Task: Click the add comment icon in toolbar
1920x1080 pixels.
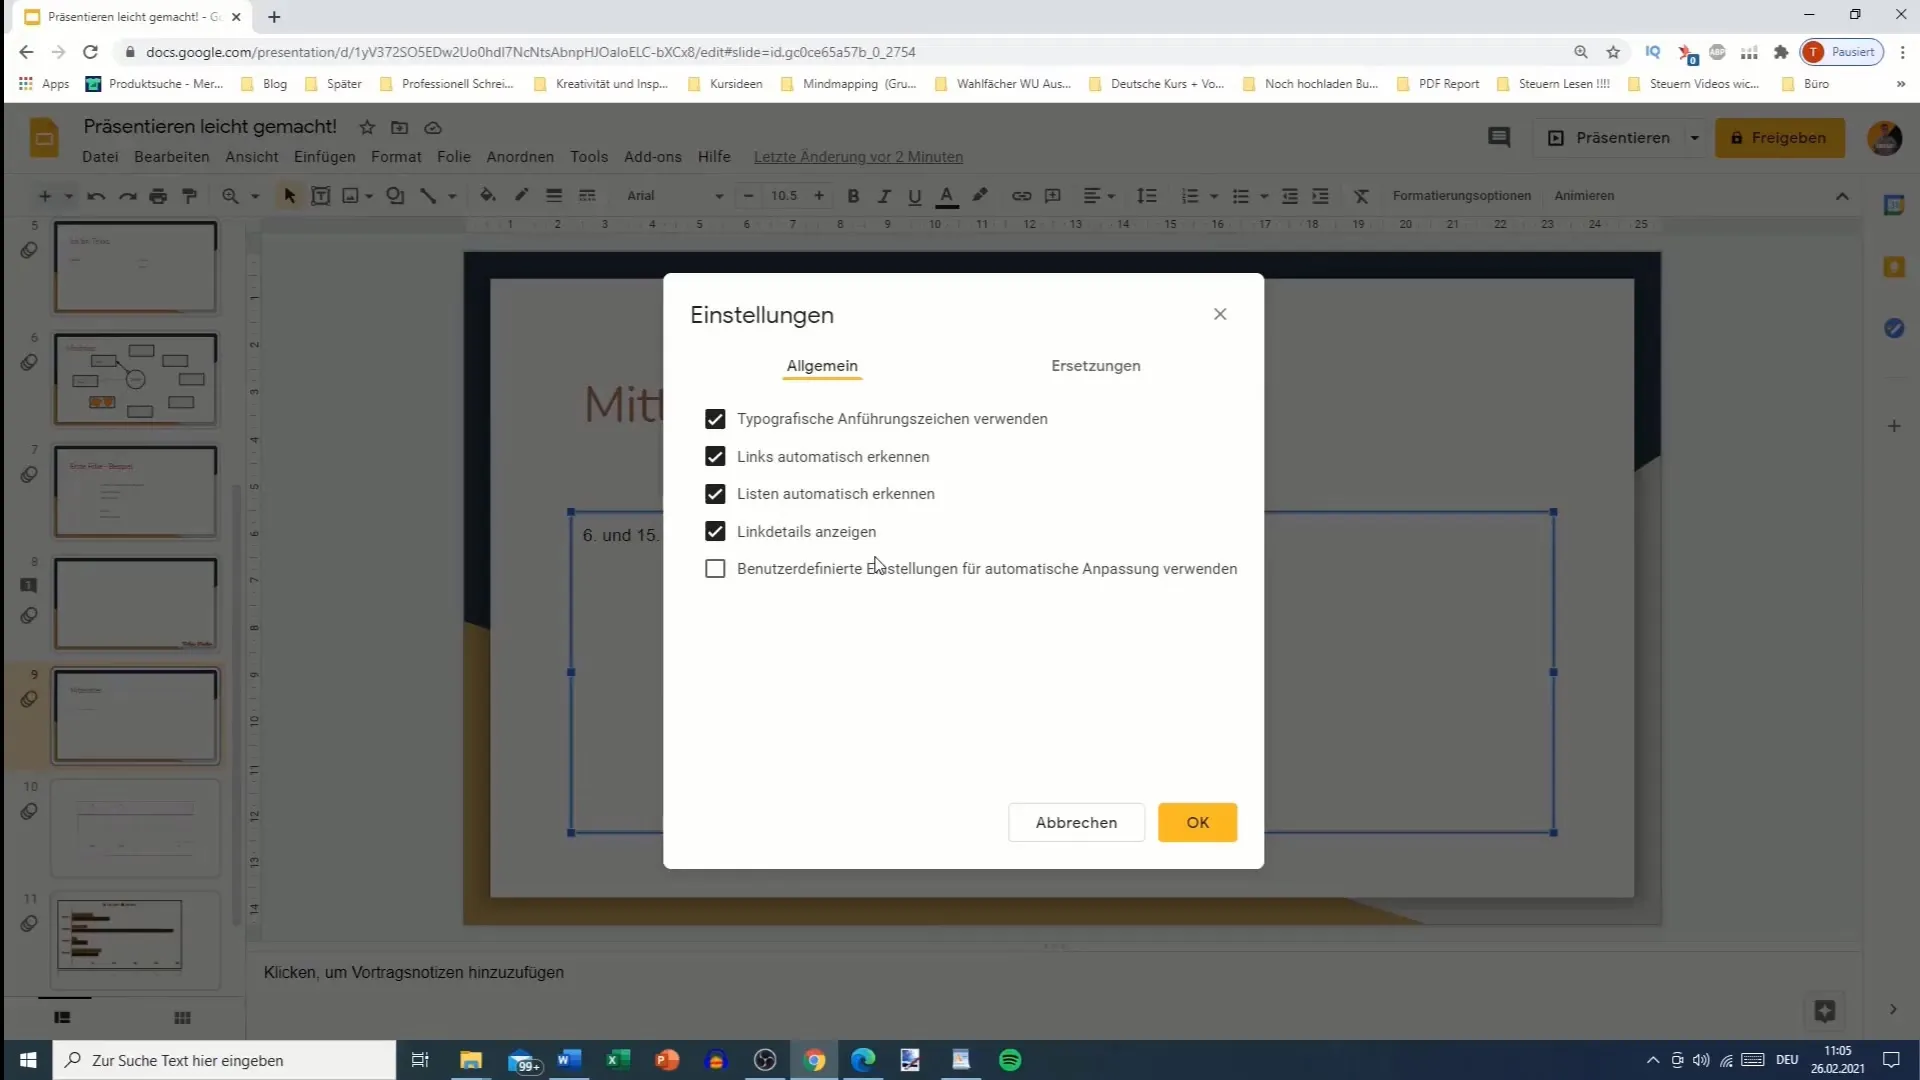Action: coord(1053,196)
